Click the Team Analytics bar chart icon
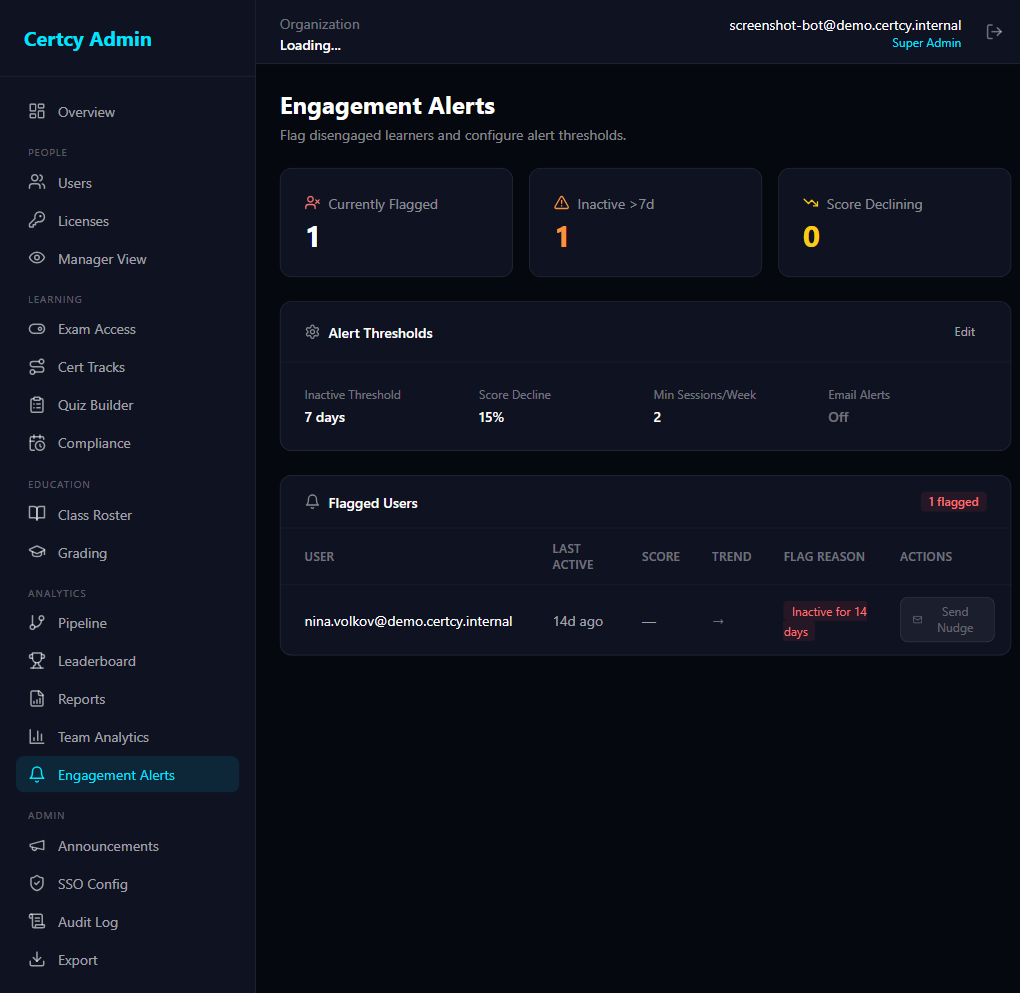 pos(37,737)
